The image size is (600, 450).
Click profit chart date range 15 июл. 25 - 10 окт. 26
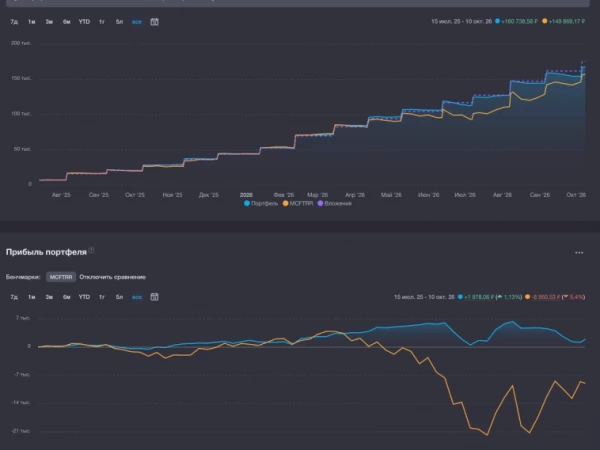[x=424, y=297]
